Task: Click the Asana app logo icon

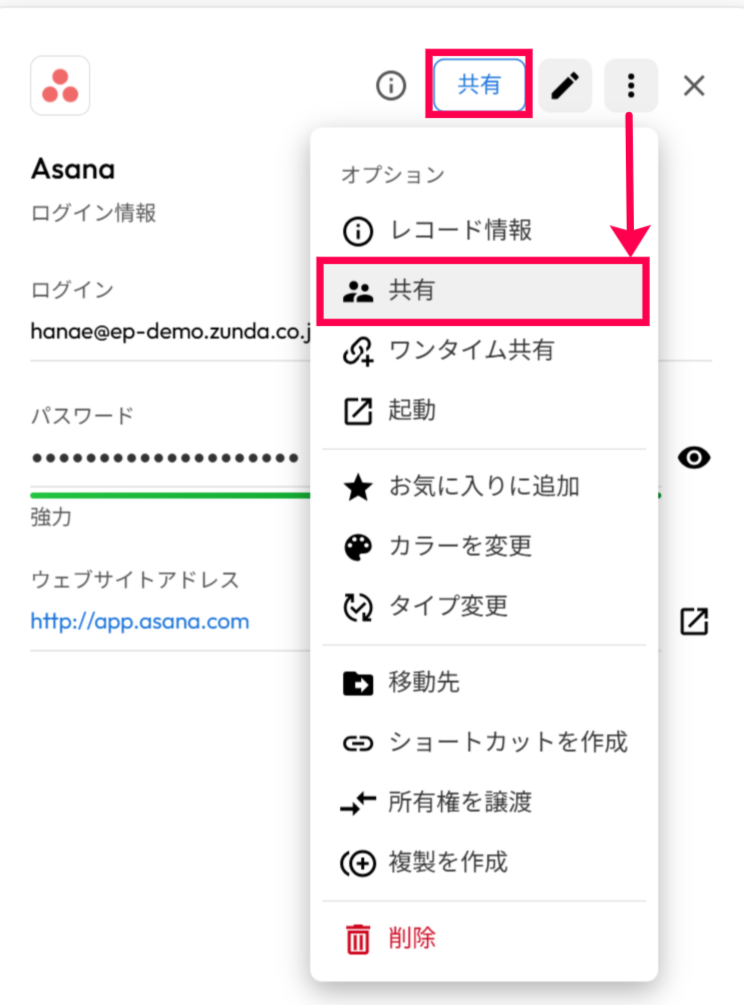Action: click(60, 85)
